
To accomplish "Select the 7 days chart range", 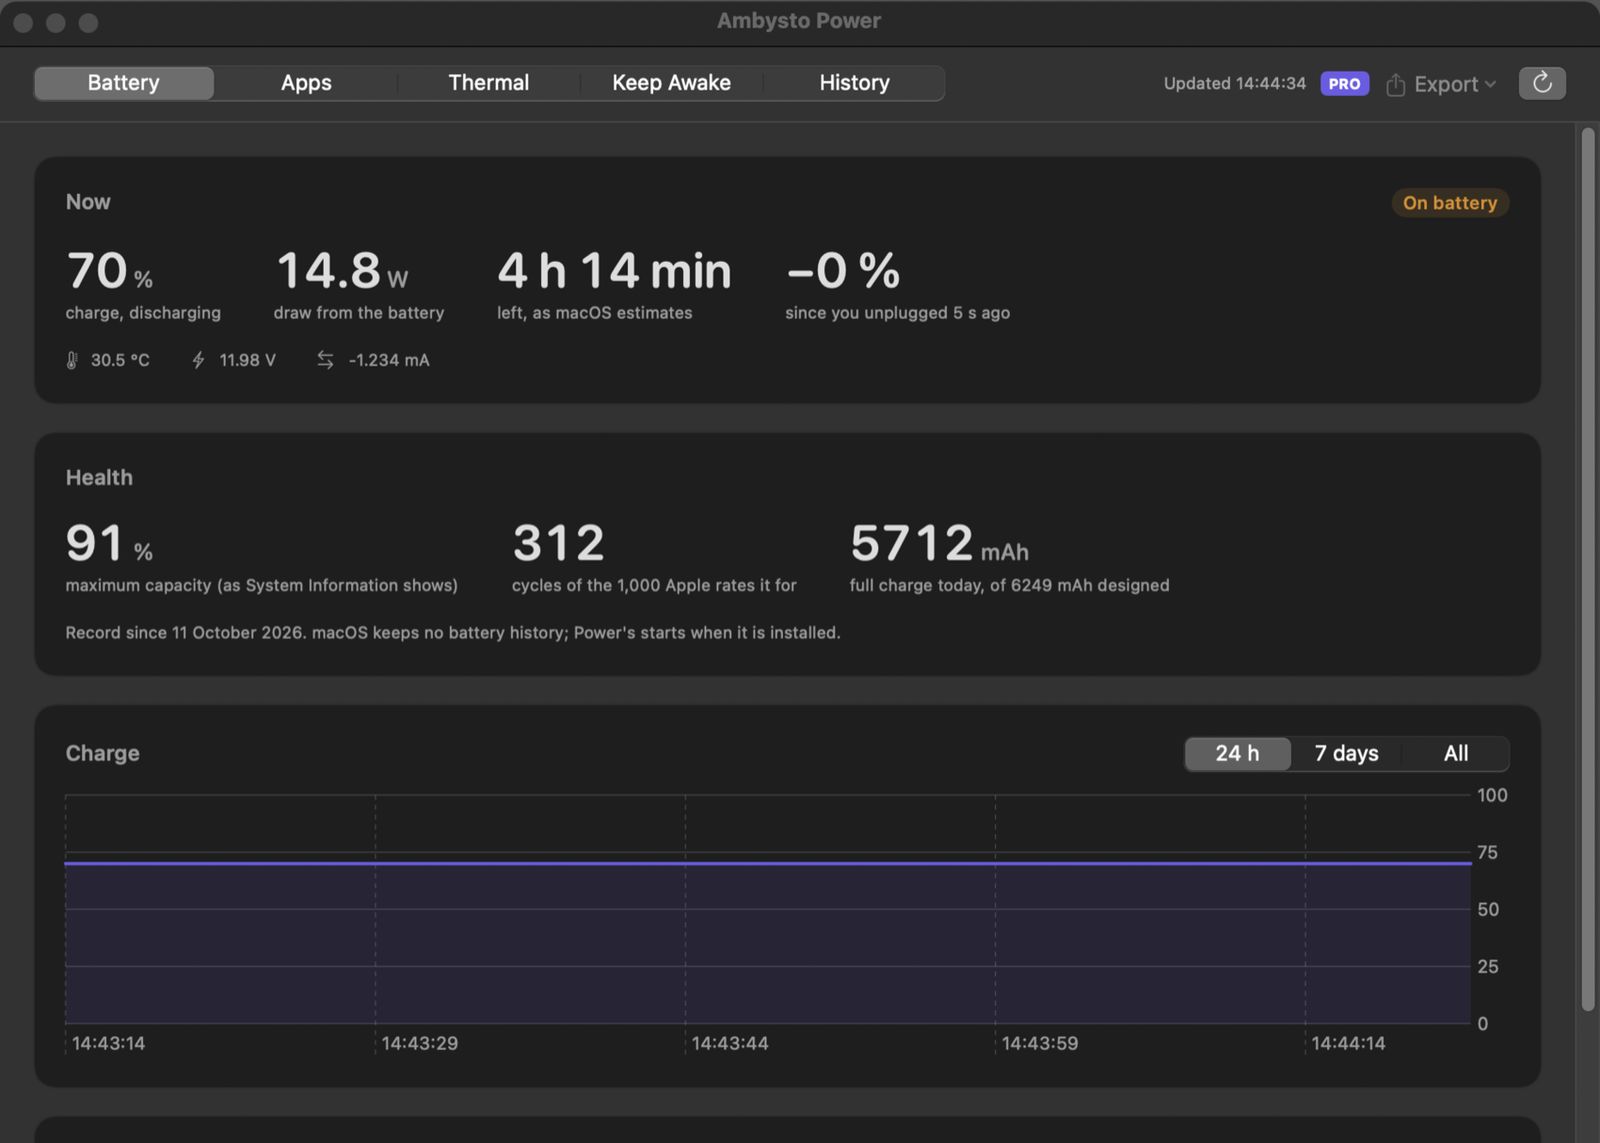I will (x=1346, y=754).
